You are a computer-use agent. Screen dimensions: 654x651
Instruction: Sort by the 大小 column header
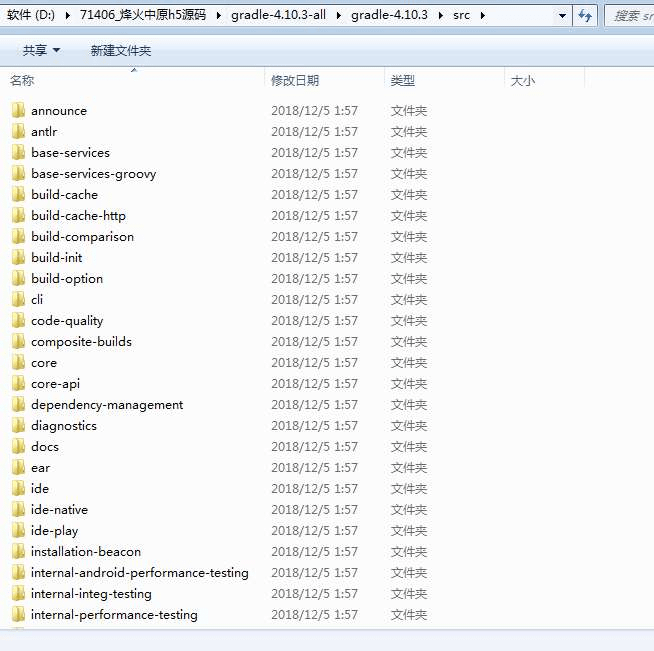(523, 80)
